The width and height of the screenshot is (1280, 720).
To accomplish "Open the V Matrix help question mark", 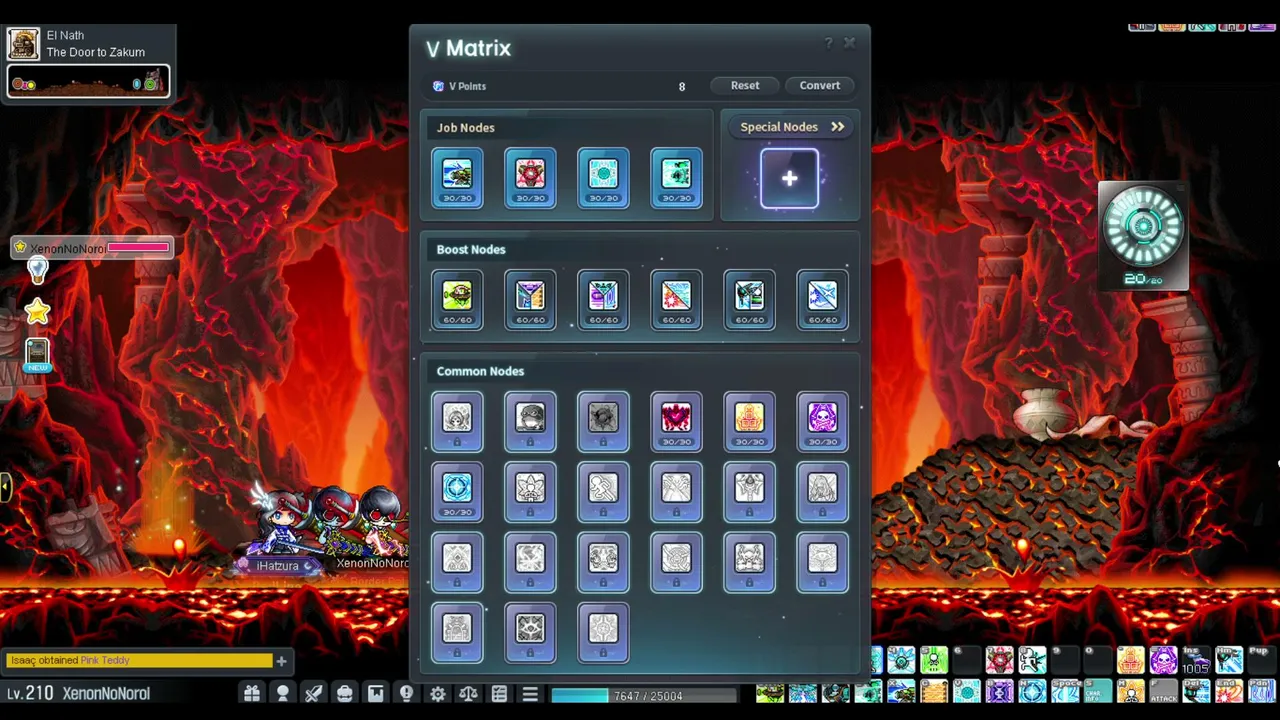I will [828, 43].
